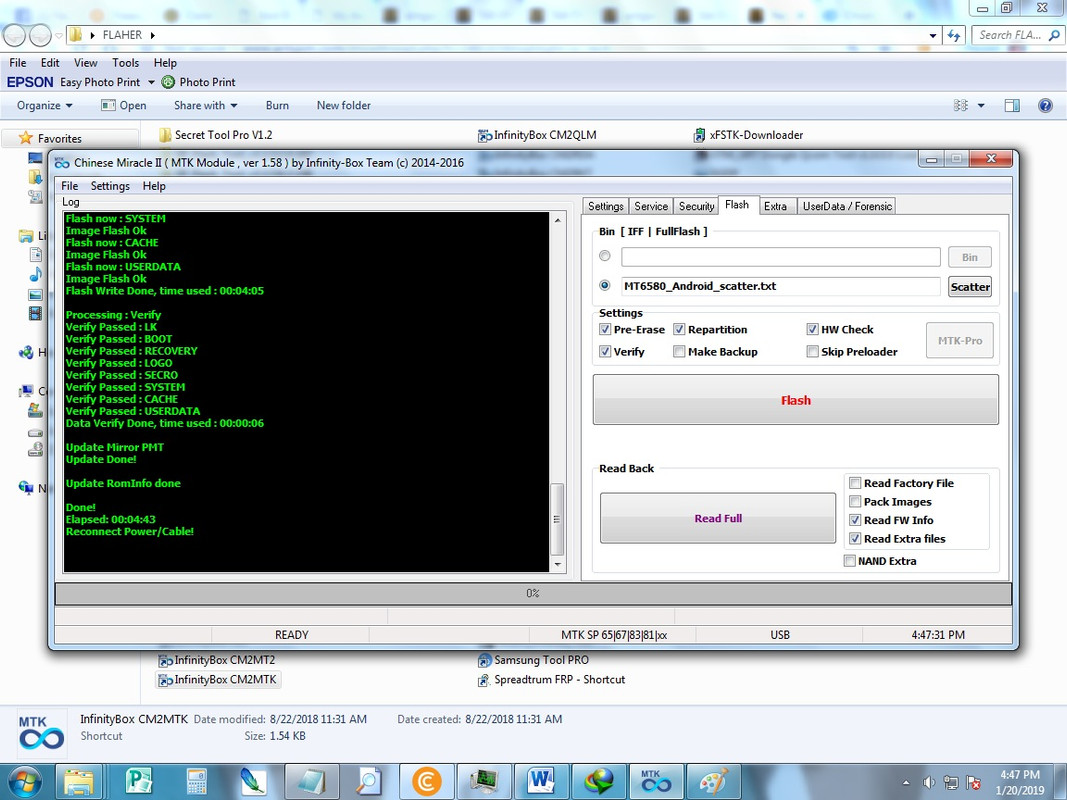Click the red Flash button
The image size is (1067, 800).
pyautogui.click(x=795, y=400)
